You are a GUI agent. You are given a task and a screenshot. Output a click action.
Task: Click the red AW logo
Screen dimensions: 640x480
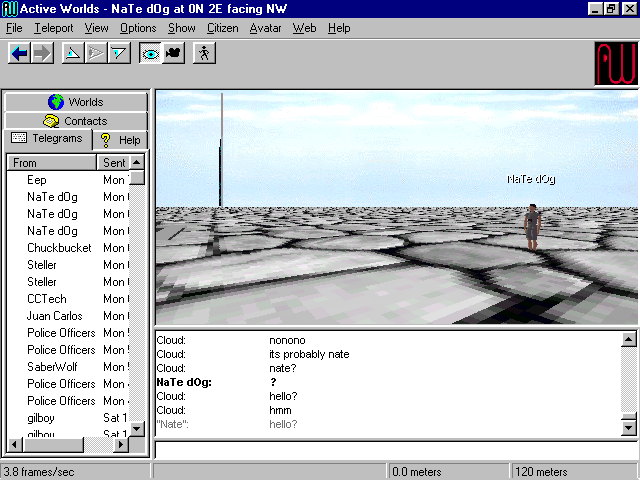coord(616,64)
